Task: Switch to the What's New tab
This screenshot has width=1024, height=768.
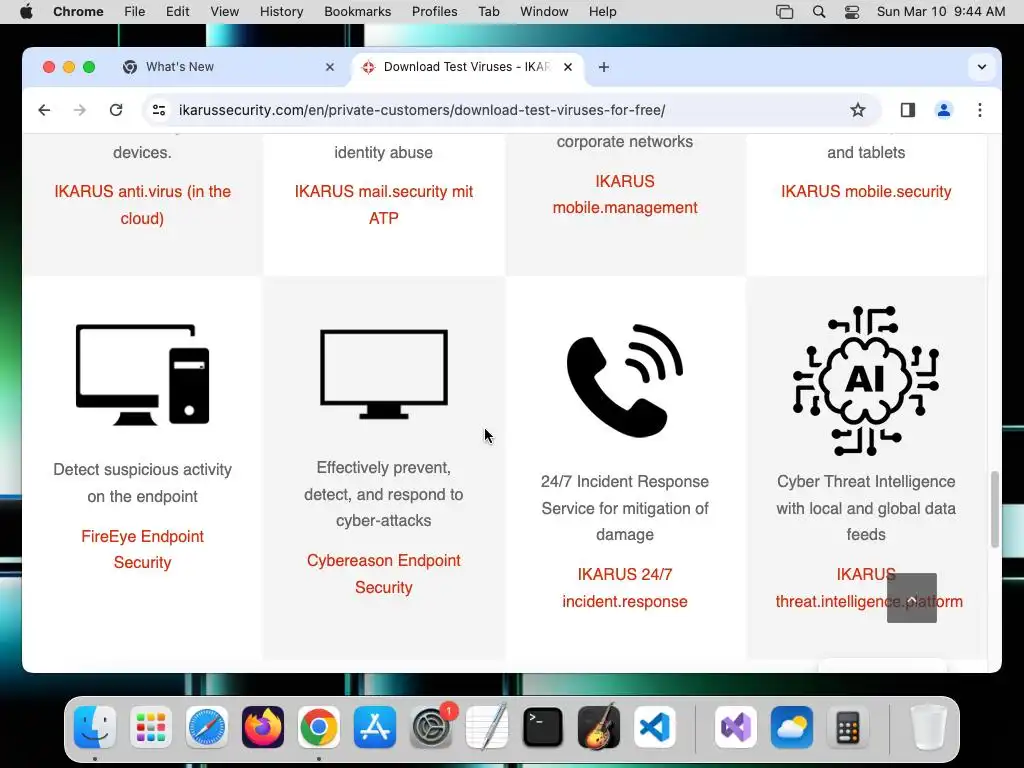Action: 229,67
